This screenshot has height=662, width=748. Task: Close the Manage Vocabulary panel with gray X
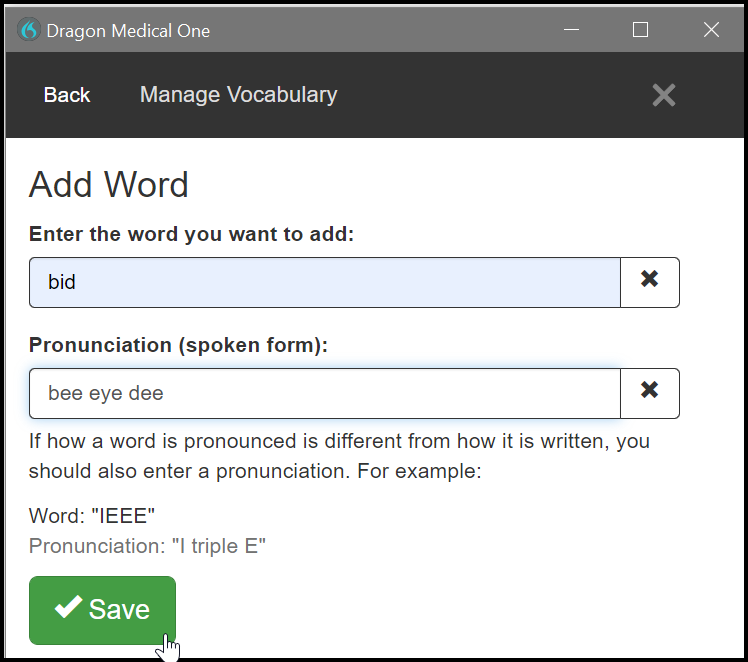point(664,95)
